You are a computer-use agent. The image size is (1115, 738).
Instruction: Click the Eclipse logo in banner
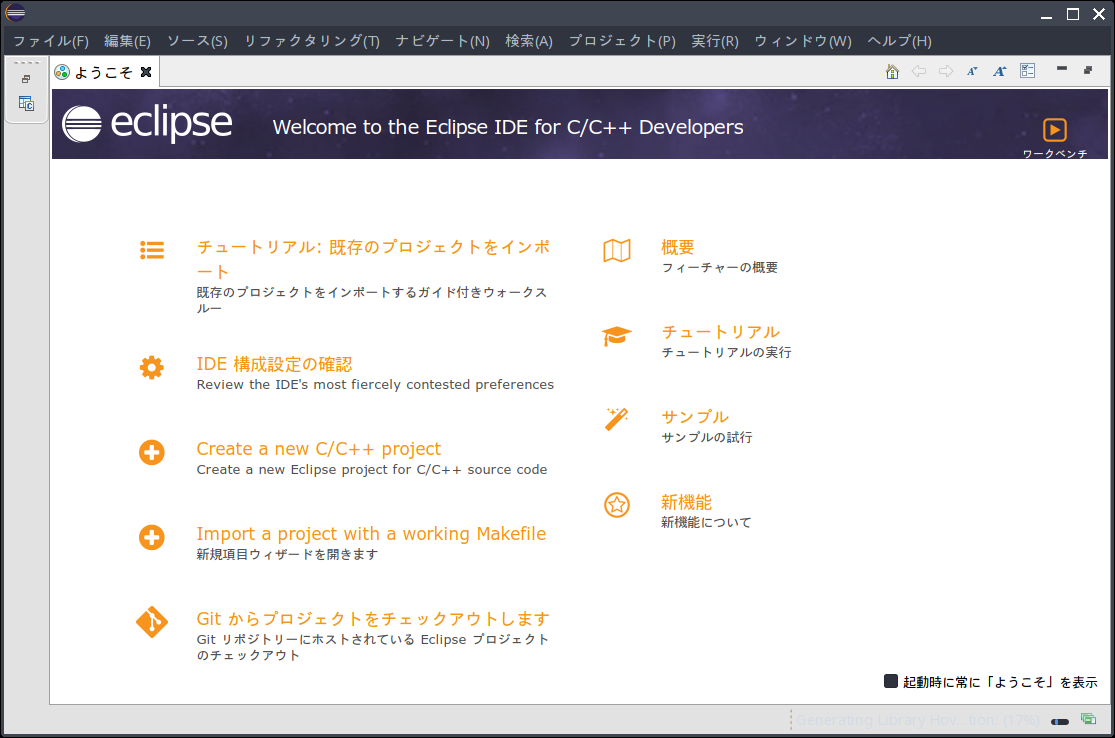(146, 124)
